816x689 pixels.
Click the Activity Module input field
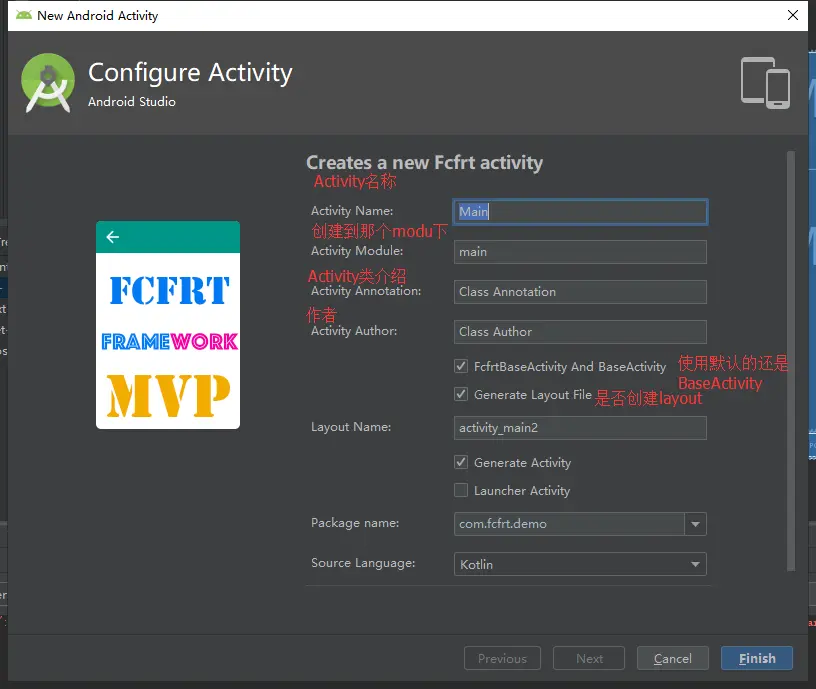tap(580, 252)
